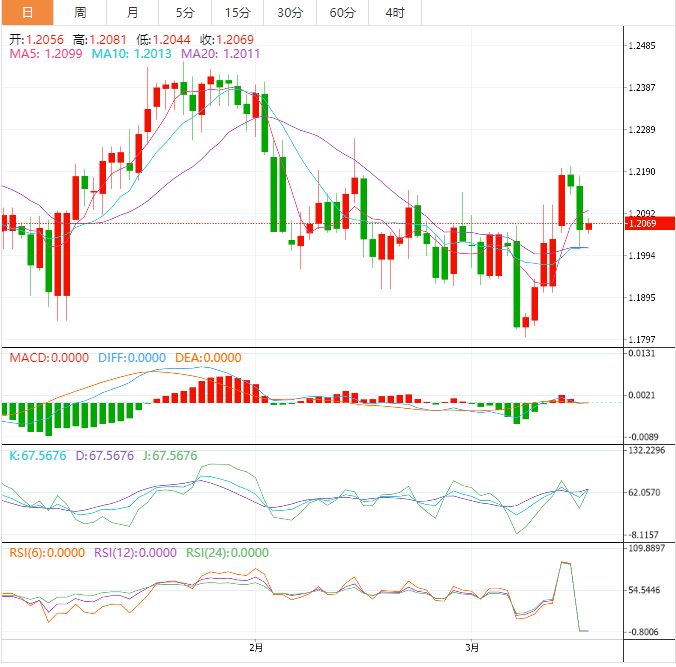This screenshot has width=676, height=667.
Task: Click the MA5 moving average label
Action: click(x=46, y=54)
